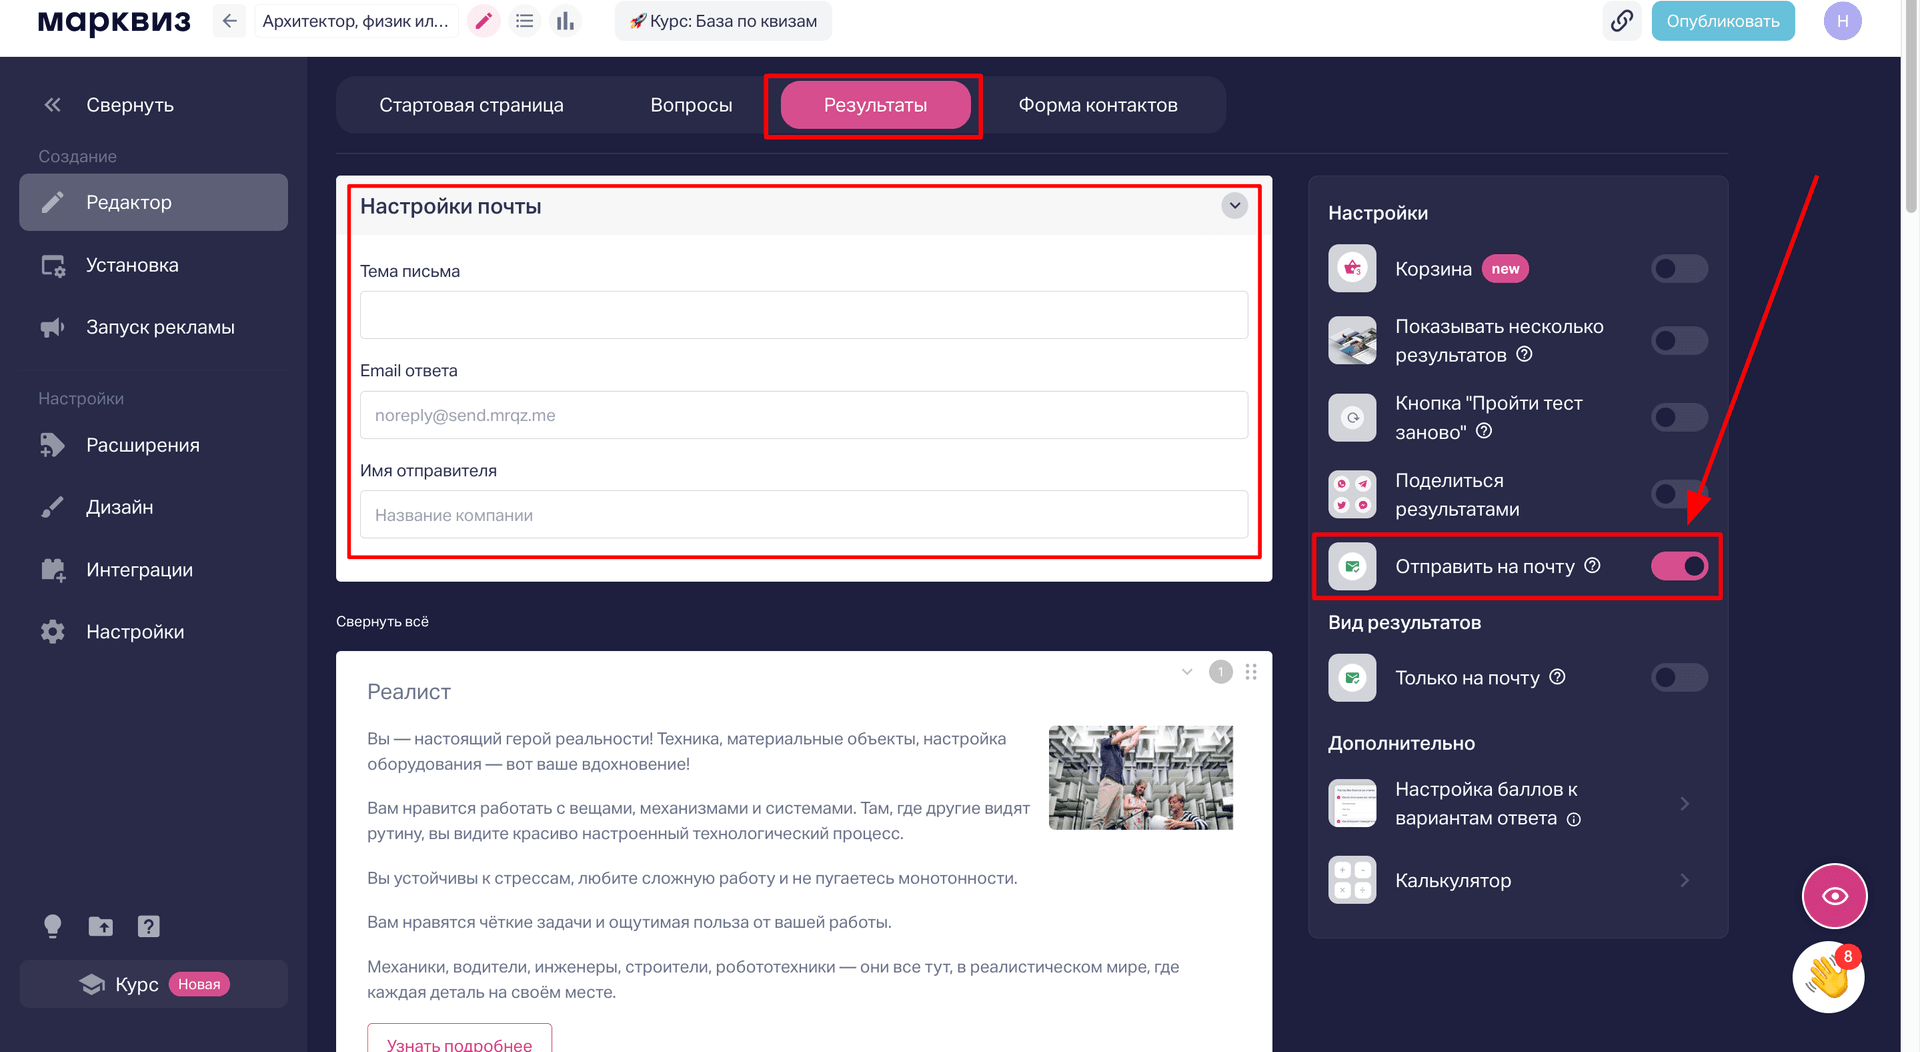The image size is (1920, 1052).
Task: Open the list view icon in header
Action: pos(524,21)
